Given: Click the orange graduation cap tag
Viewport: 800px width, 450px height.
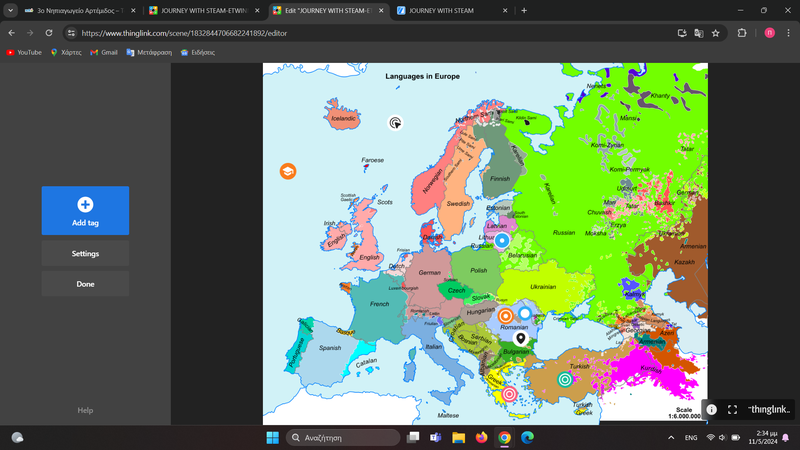Looking at the screenshot, I should [287, 171].
